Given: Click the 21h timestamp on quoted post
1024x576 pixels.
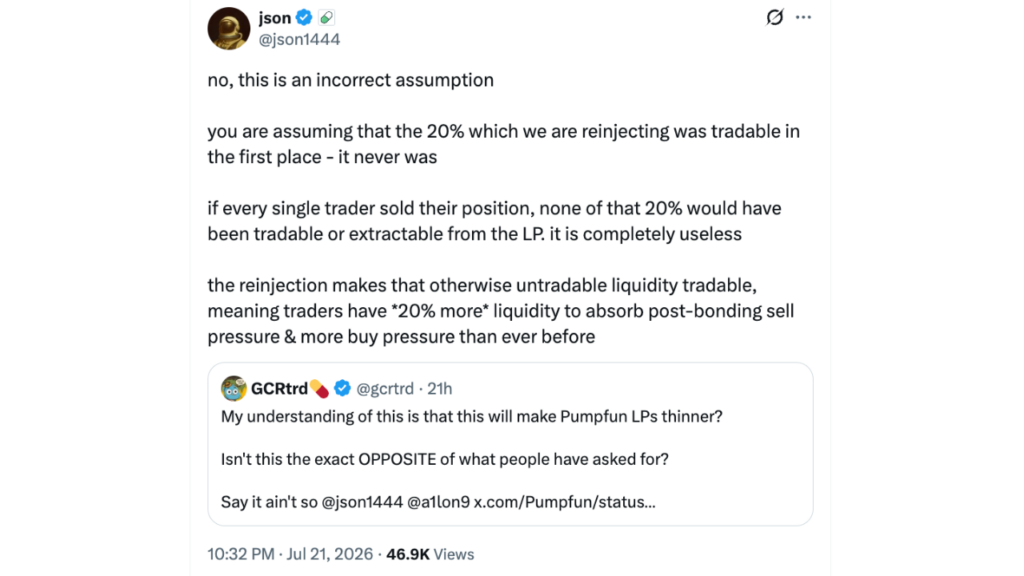Looking at the screenshot, I should pos(440,389).
